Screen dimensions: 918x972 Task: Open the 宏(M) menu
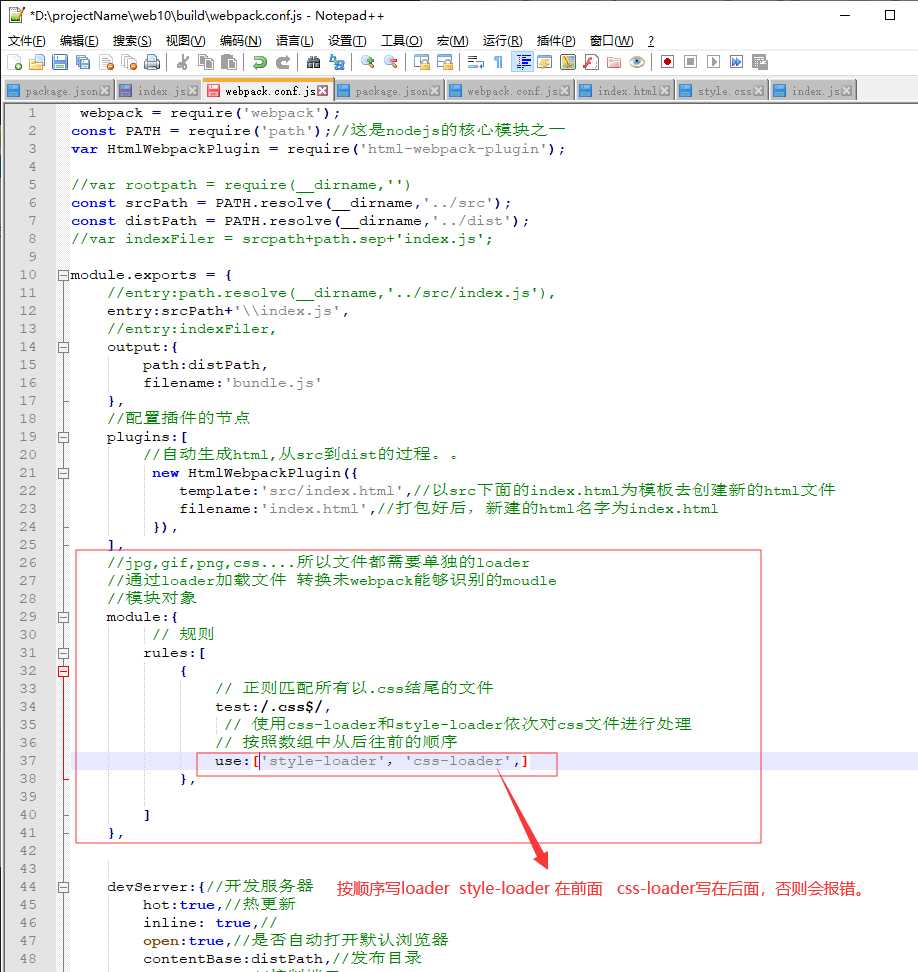[x=452, y=41]
